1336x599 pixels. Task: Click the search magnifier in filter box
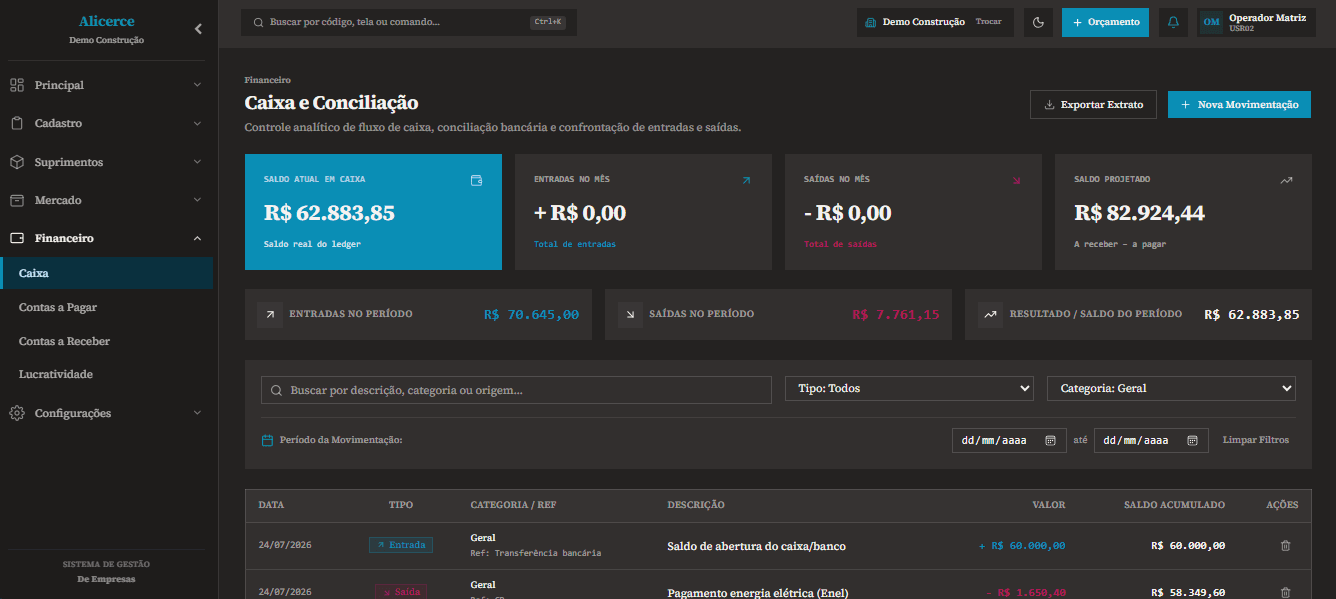[x=277, y=390]
